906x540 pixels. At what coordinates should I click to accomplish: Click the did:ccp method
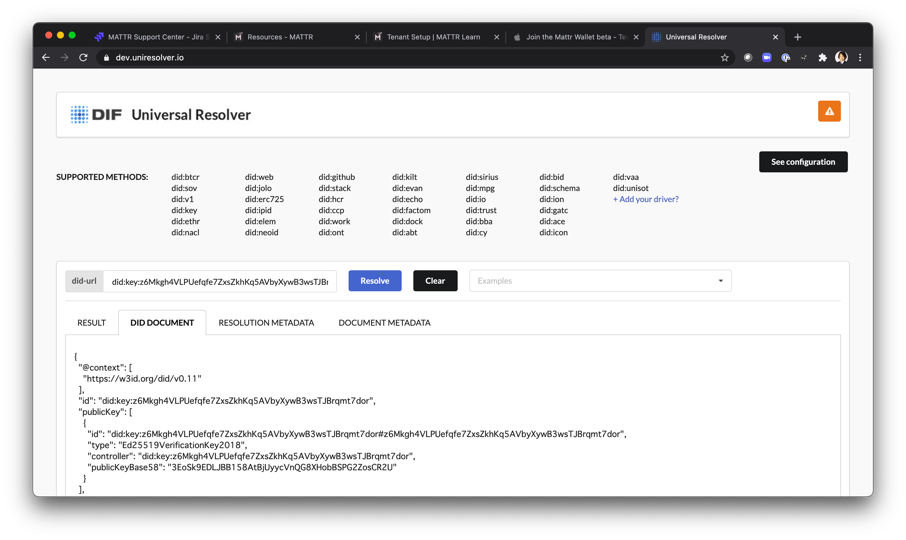tap(331, 210)
